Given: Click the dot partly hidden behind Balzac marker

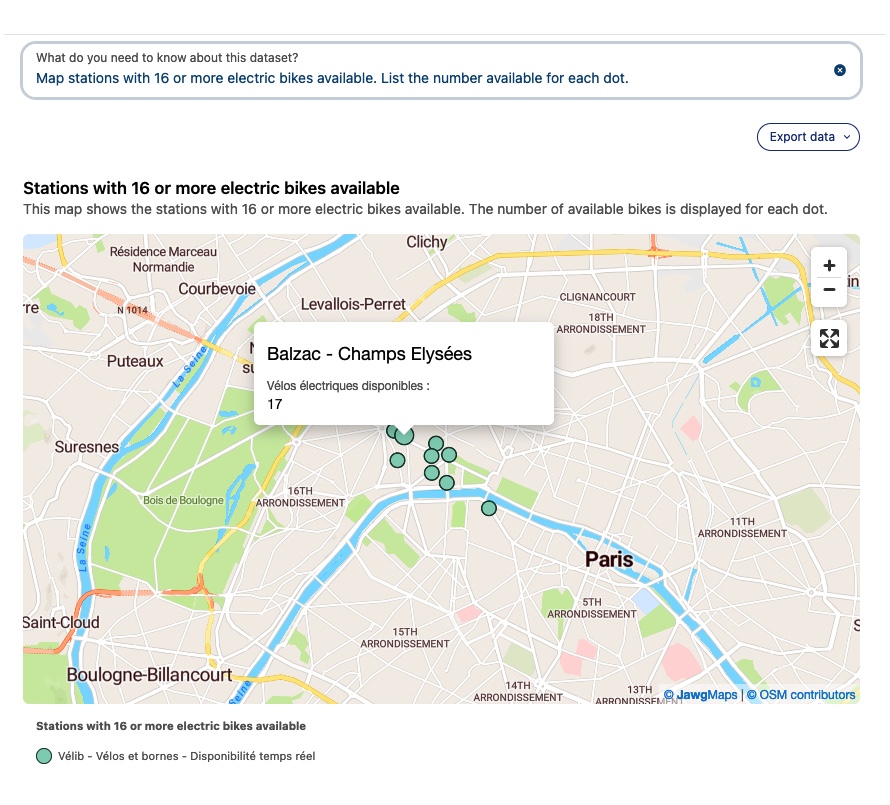Looking at the screenshot, I should [x=392, y=431].
